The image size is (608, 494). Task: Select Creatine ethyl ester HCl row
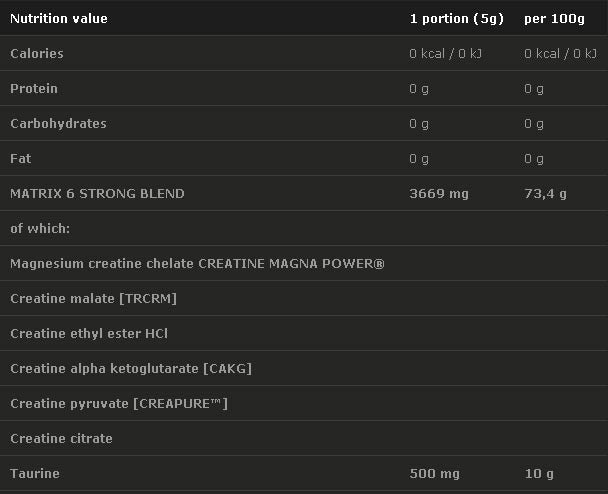[x=89, y=333]
